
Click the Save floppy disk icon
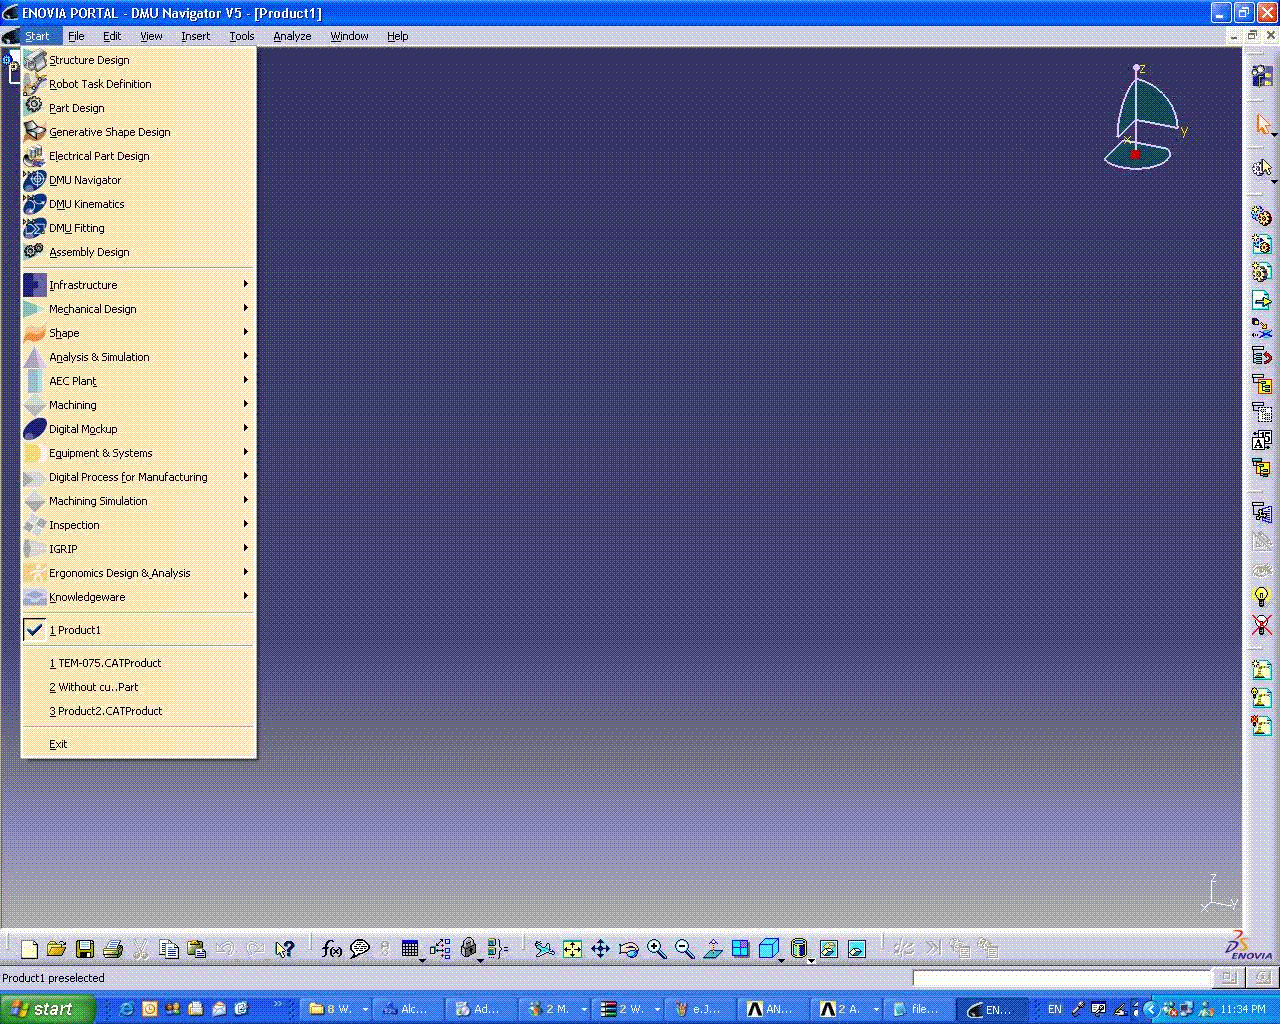[x=85, y=949]
